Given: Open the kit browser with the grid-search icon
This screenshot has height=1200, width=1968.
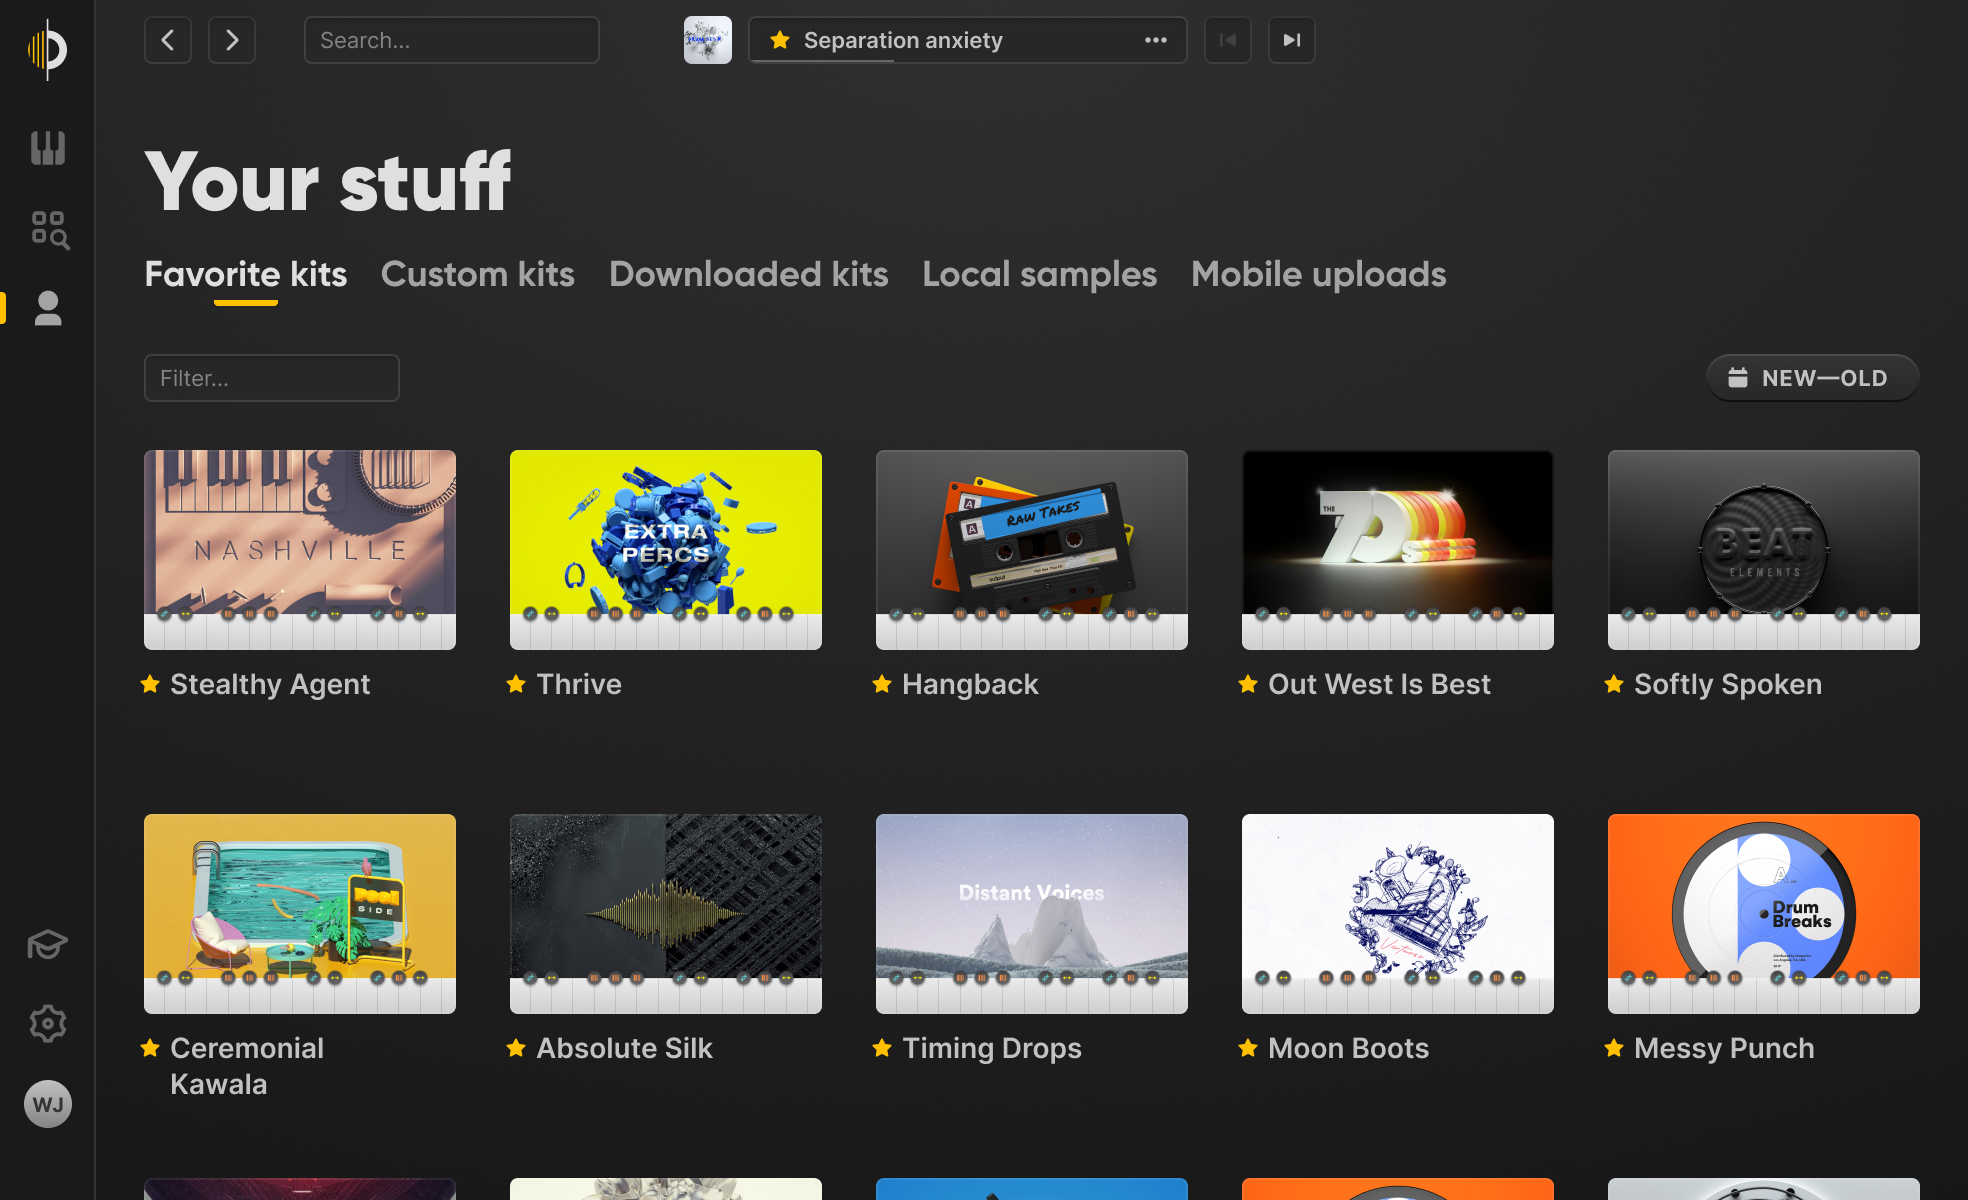Looking at the screenshot, I should (x=47, y=228).
